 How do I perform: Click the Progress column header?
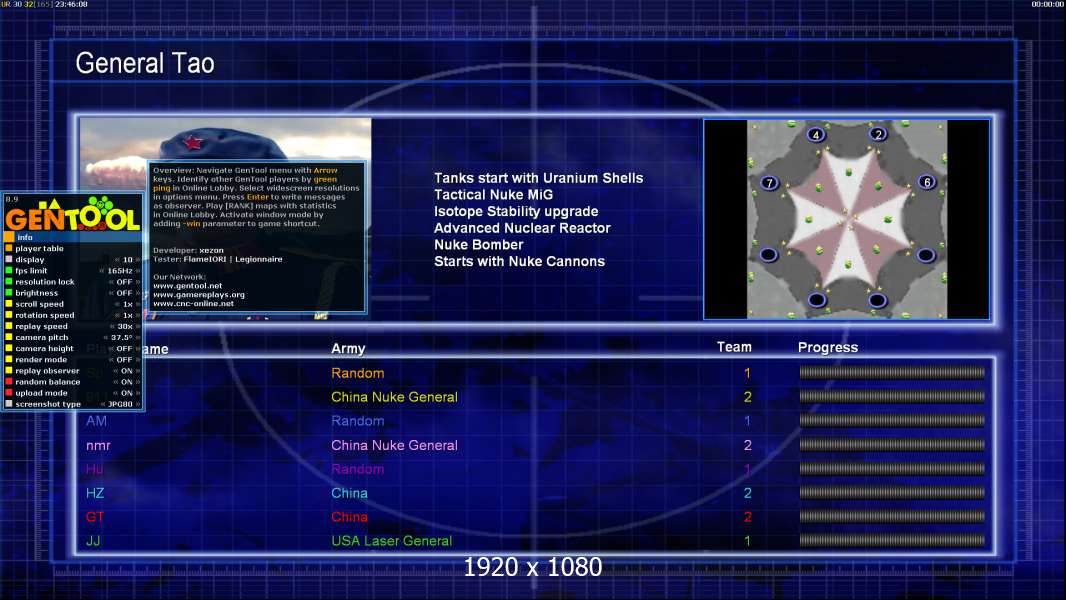tap(827, 347)
